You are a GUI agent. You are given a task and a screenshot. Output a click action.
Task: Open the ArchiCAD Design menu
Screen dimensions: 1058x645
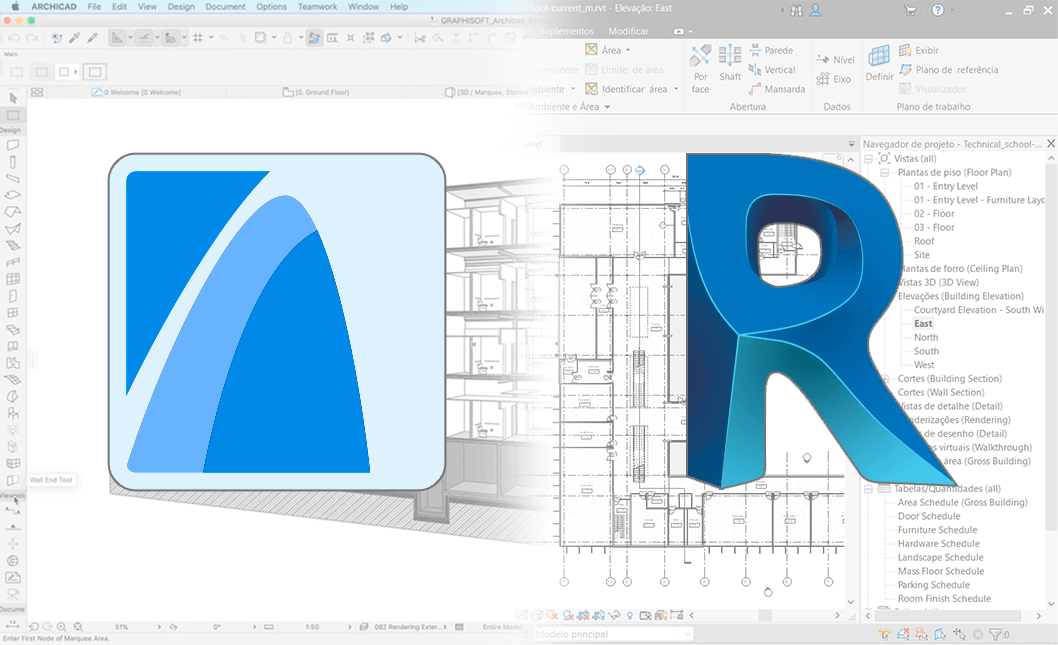point(181,7)
